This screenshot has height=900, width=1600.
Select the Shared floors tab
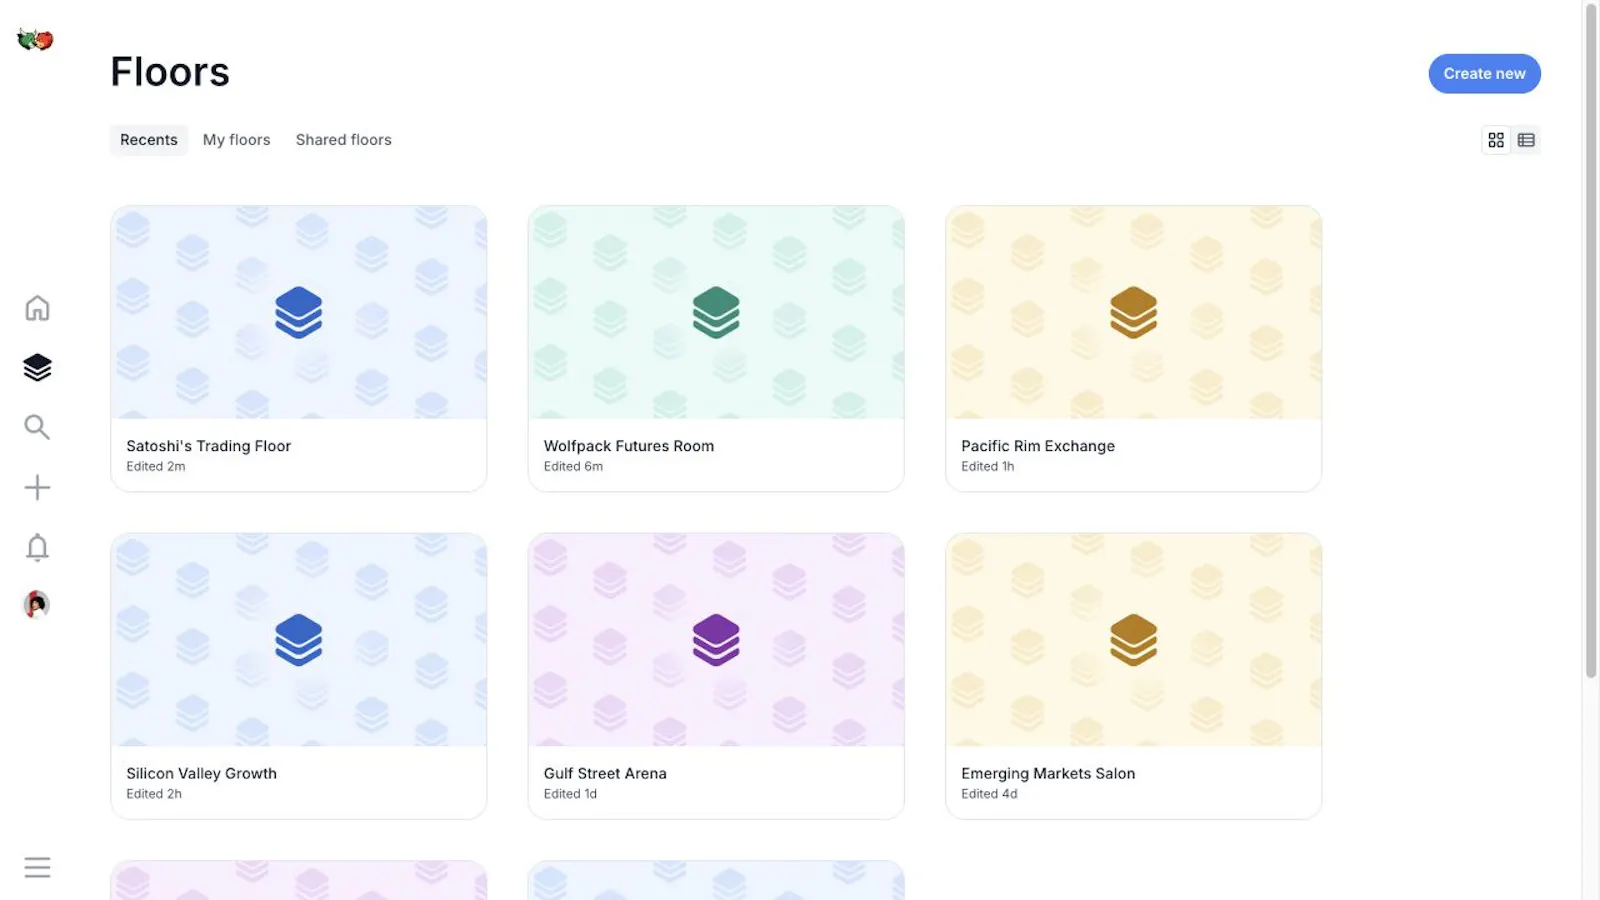pos(343,140)
